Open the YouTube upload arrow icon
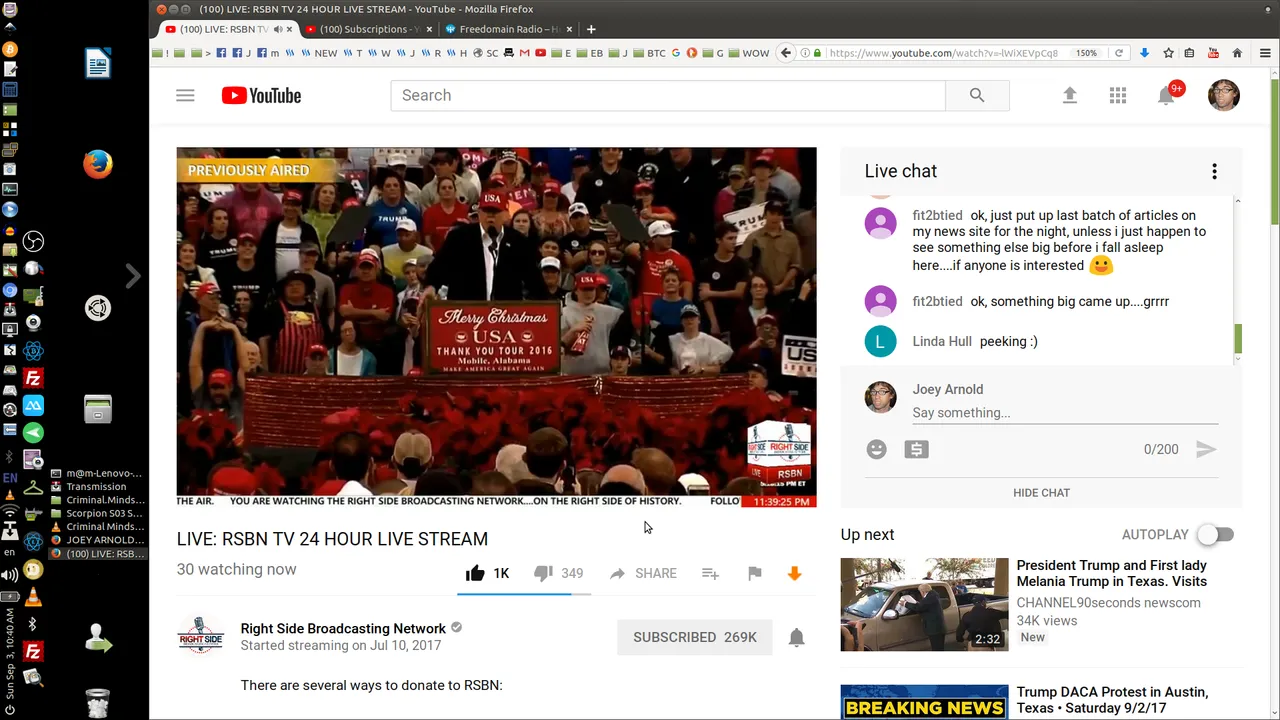1280x720 pixels. (1069, 96)
